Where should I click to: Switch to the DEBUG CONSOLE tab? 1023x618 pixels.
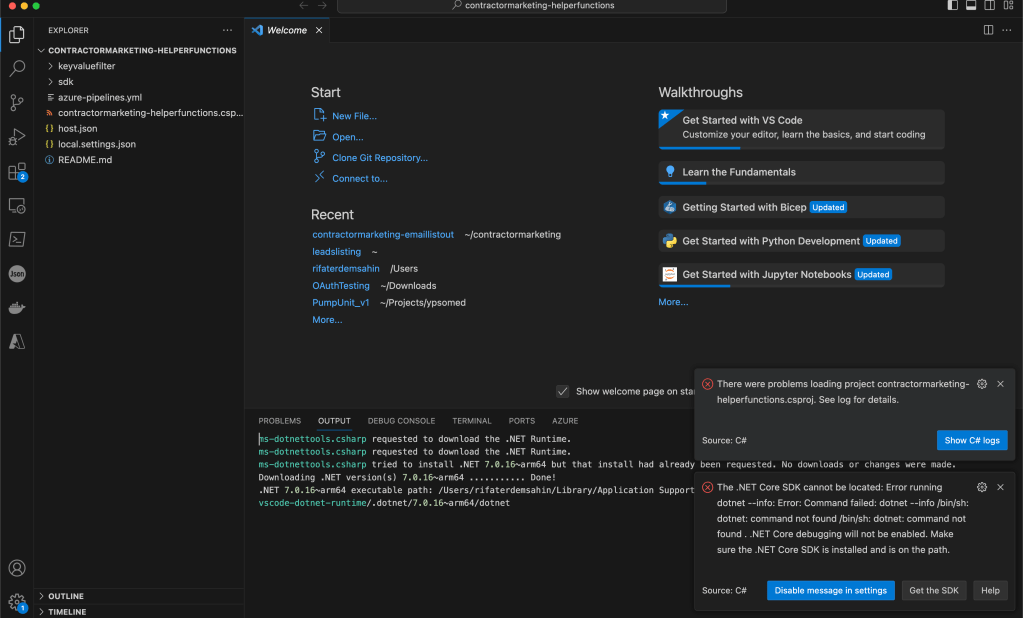click(x=401, y=421)
